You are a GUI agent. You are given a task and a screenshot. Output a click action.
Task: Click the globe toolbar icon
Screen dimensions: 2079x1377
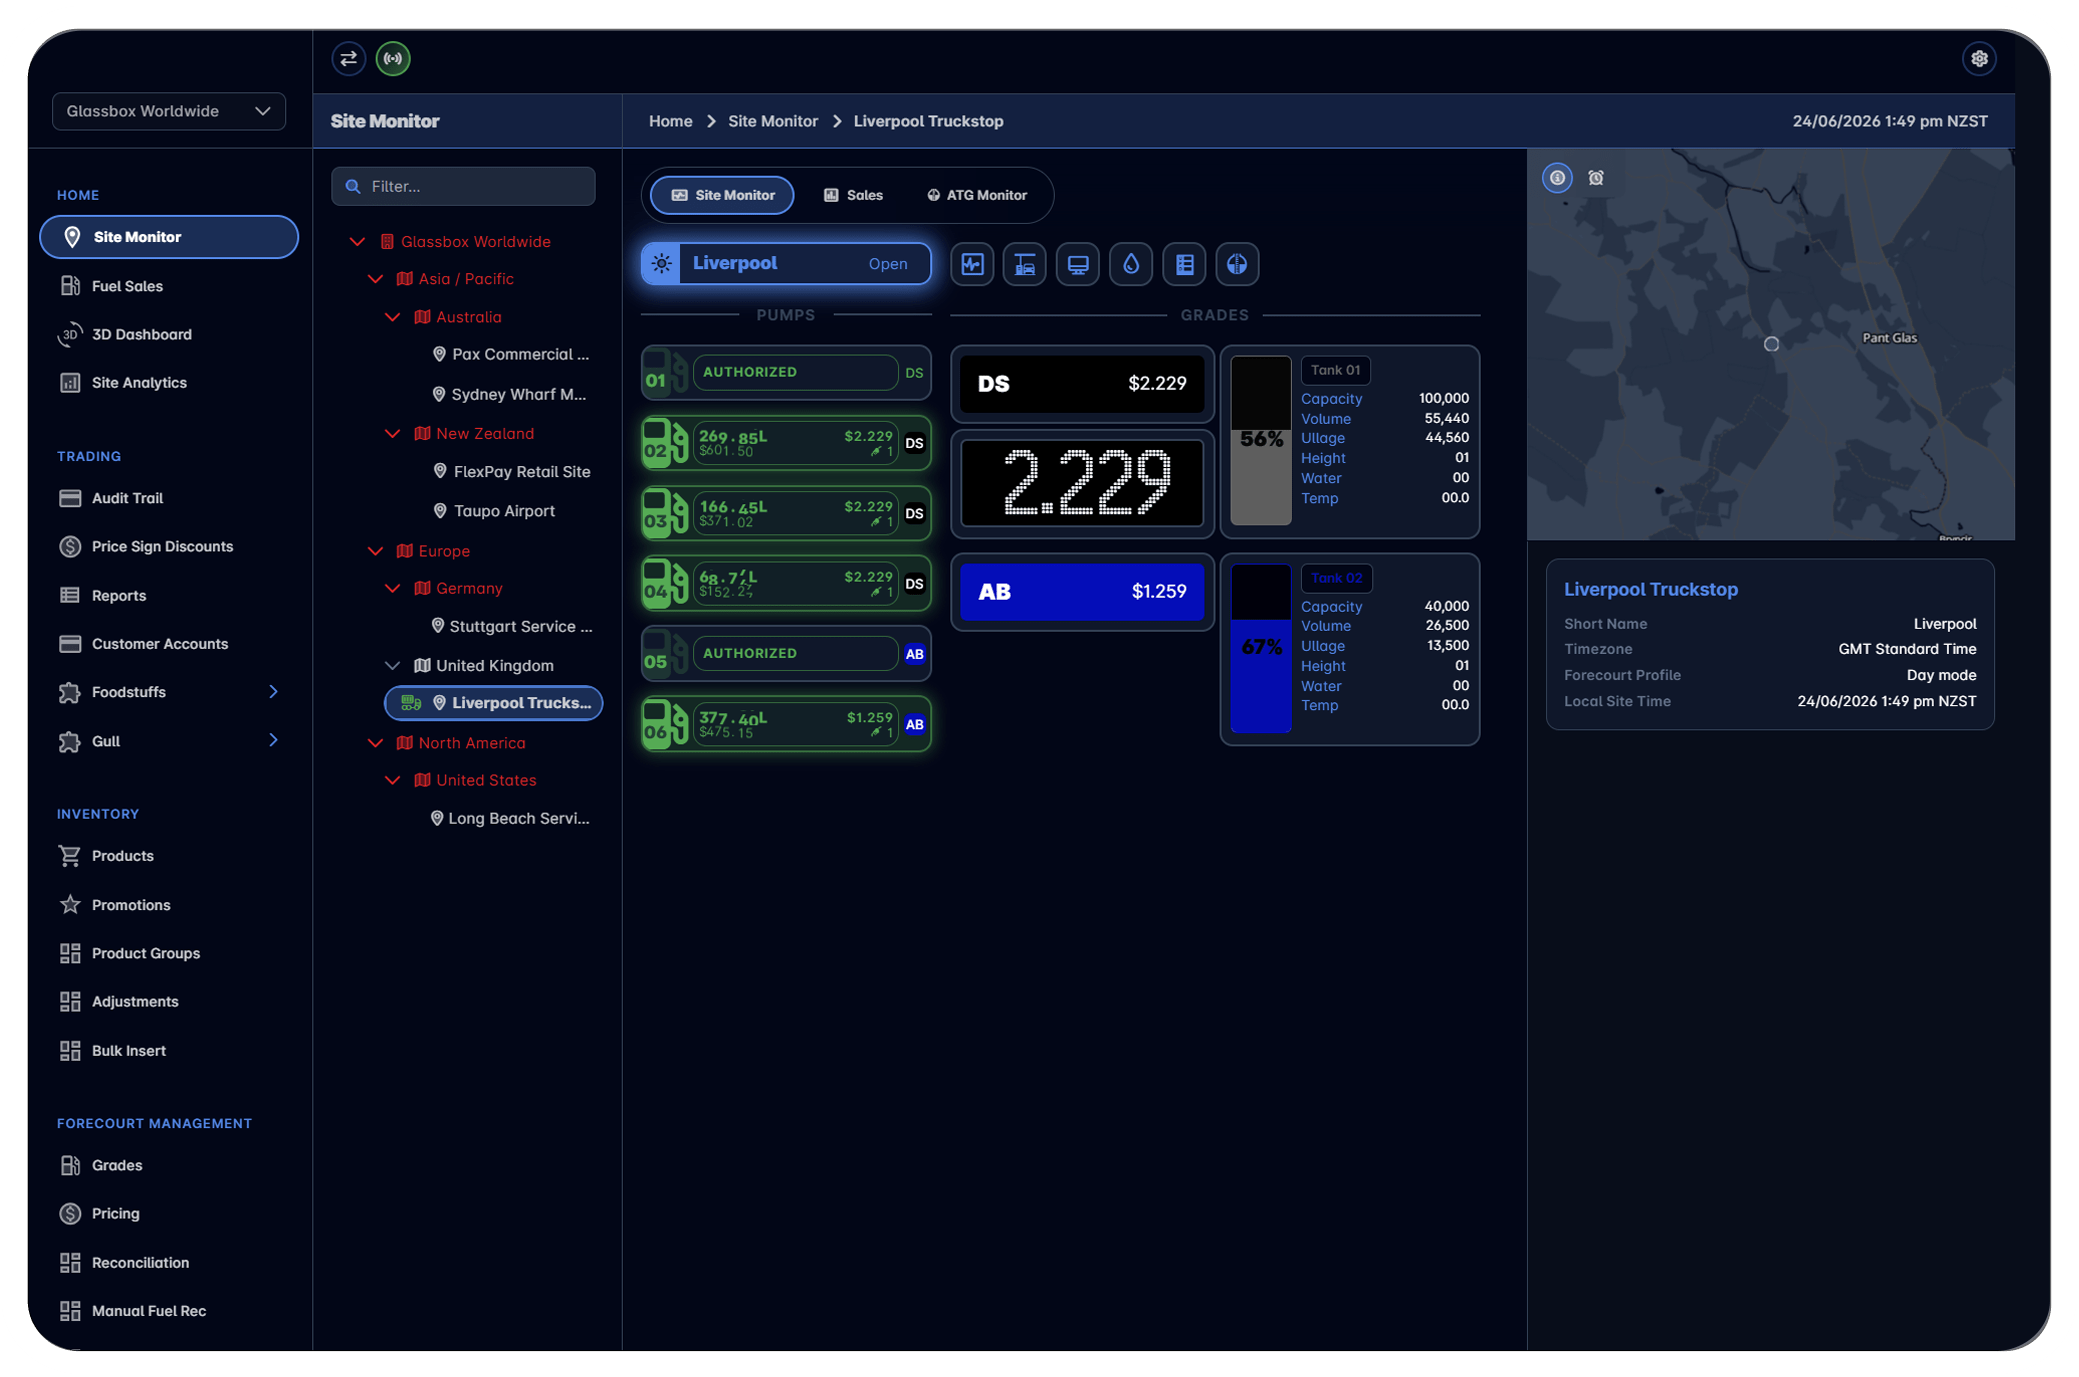click(1237, 264)
